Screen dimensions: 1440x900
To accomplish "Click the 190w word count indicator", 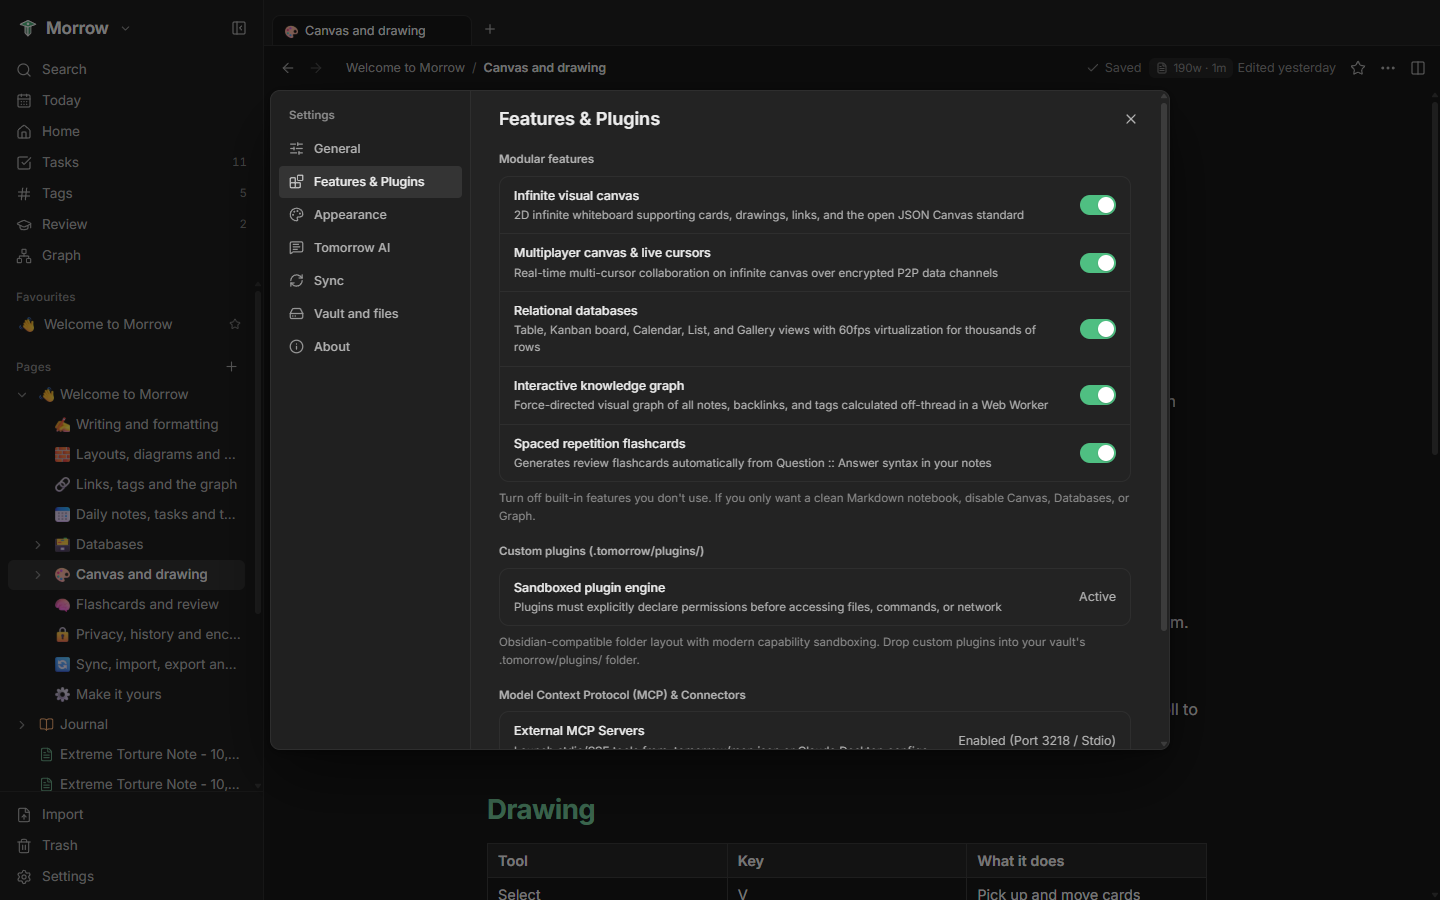I will click(1191, 68).
